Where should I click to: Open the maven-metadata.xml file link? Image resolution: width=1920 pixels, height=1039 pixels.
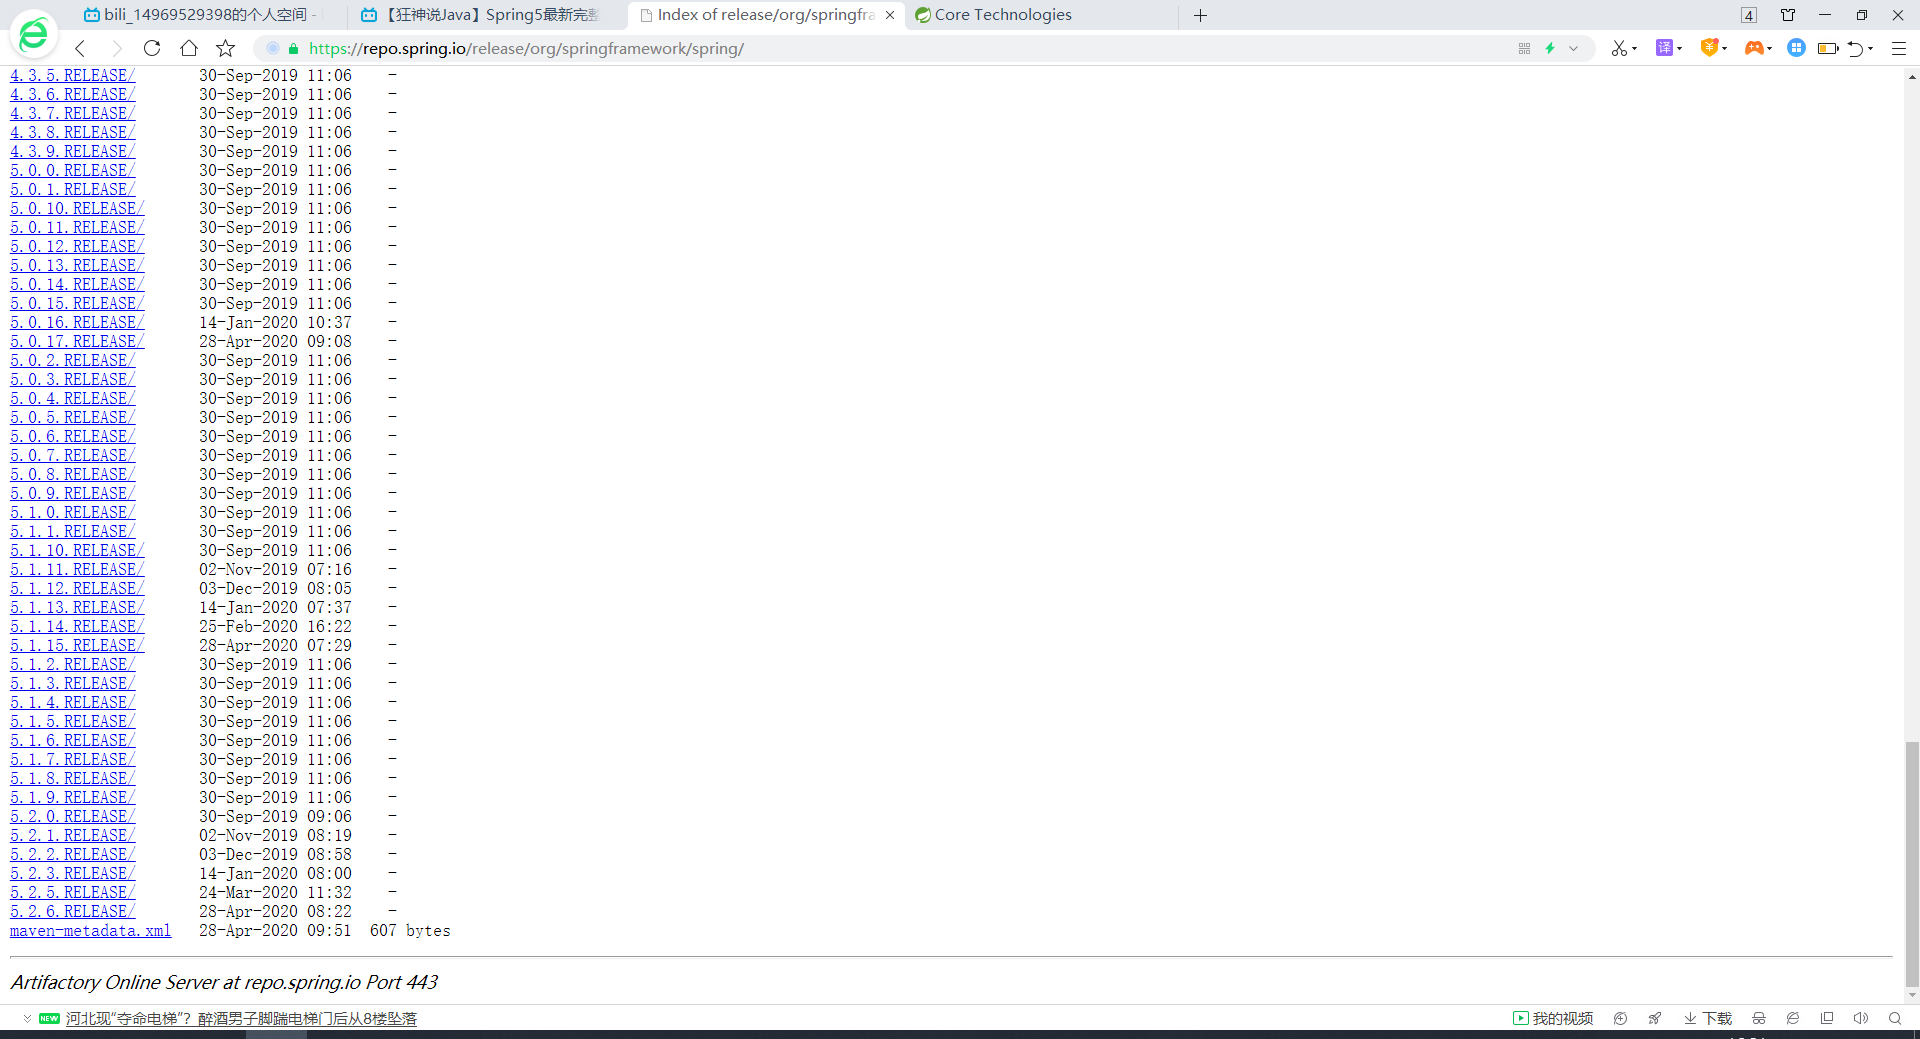[x=90, y=930]
